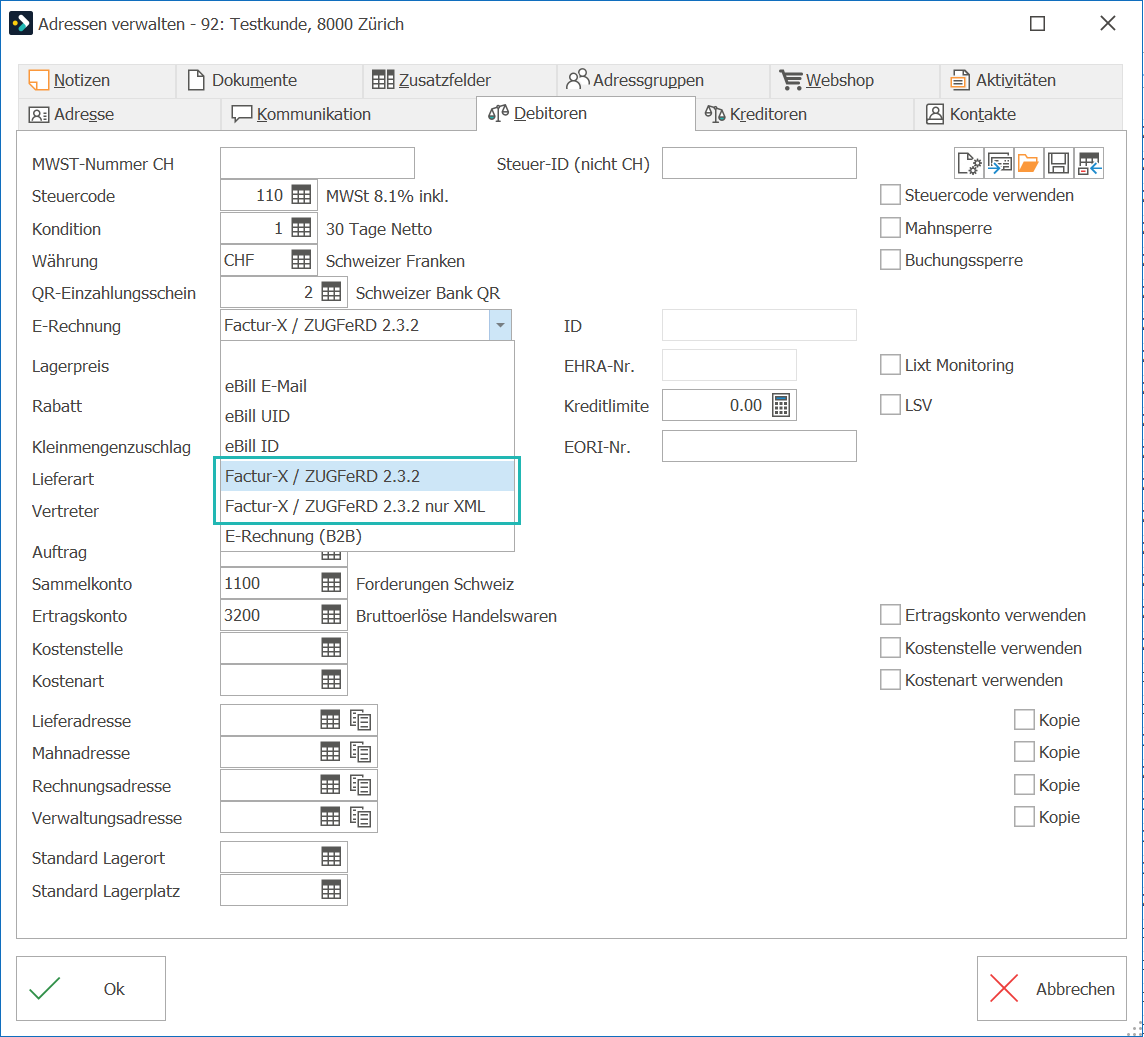Screen dimensions: 1144x1037
Task: Open the Sammelkonto lookup table icon
Action: pos(331,583)
